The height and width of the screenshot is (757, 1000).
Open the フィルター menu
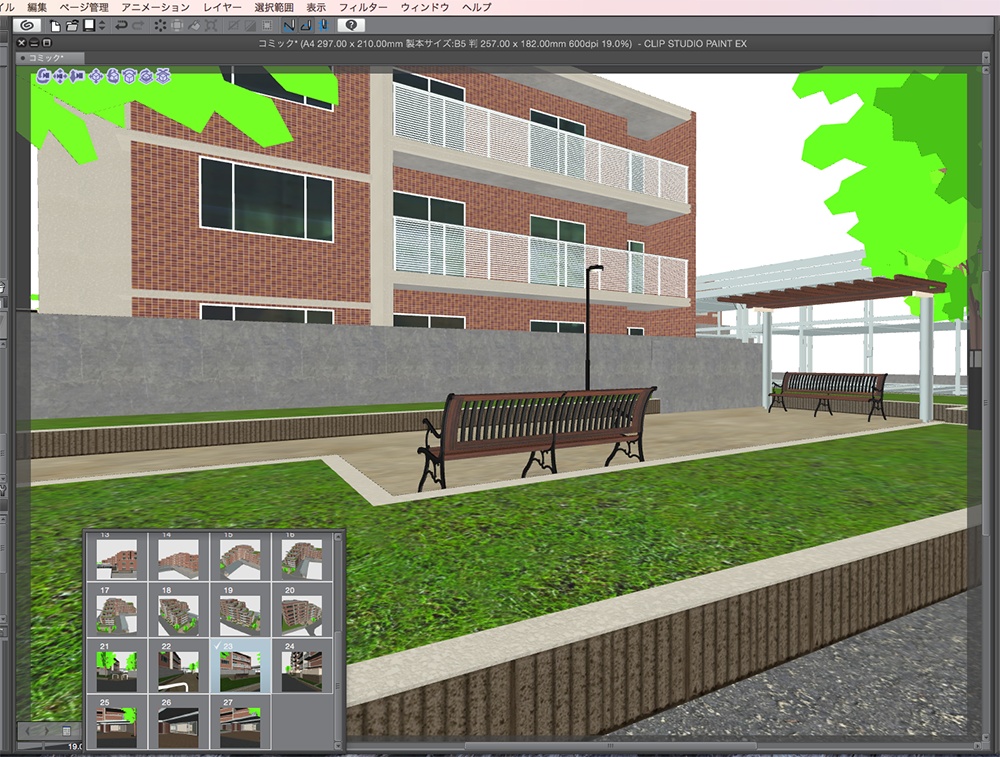(x=366, y=6)
